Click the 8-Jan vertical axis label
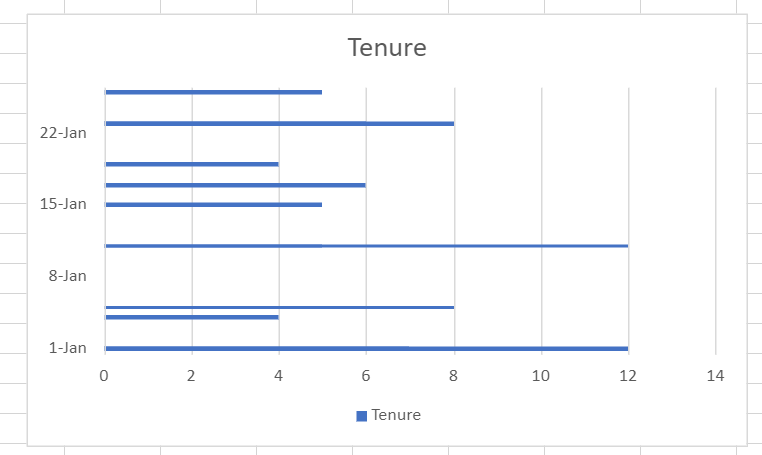 (68, 276)
